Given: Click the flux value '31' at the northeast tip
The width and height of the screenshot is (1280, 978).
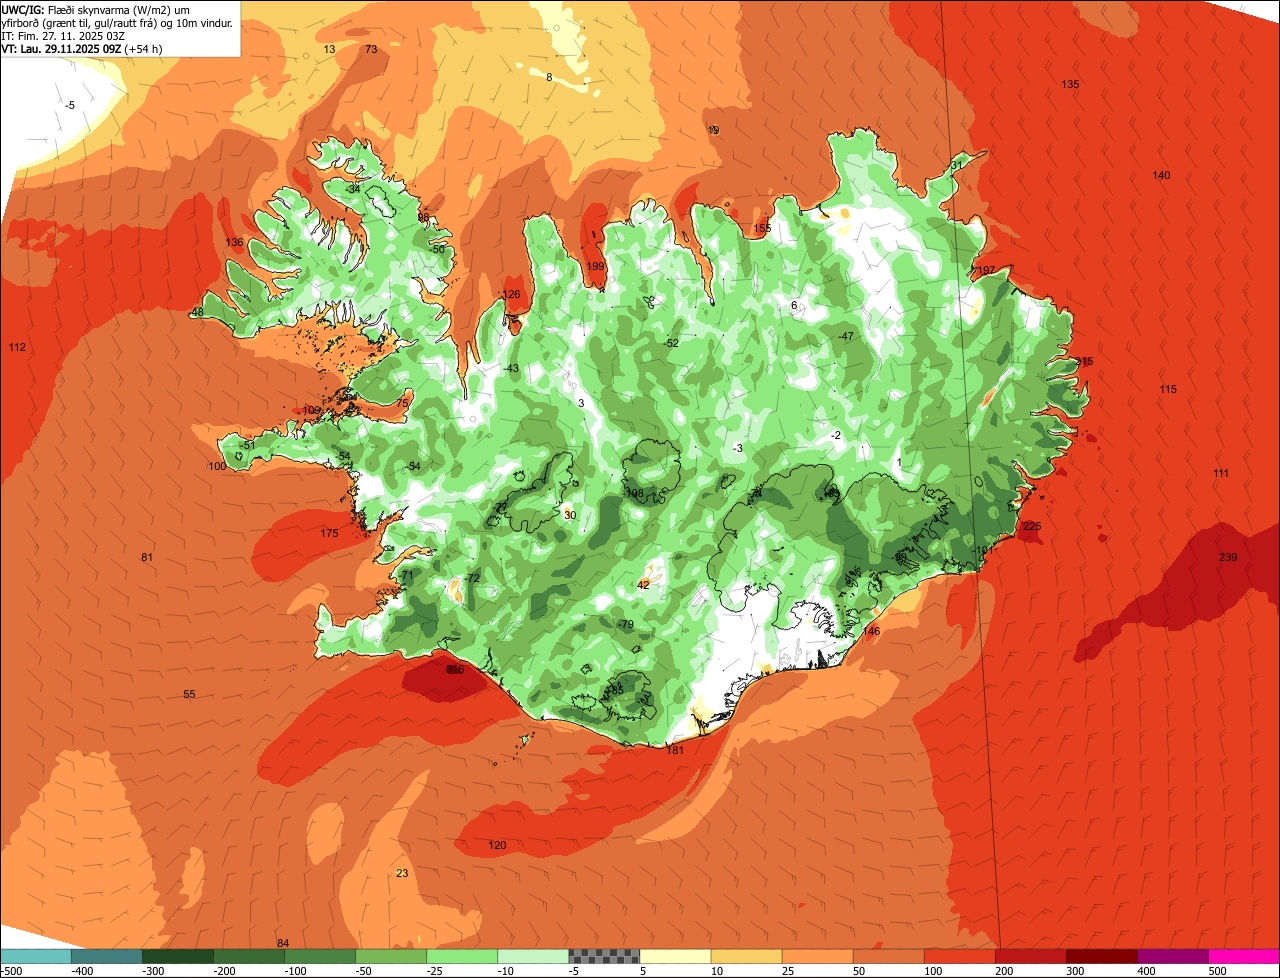Looking at the screenshot, I should (x=957, y=165).
